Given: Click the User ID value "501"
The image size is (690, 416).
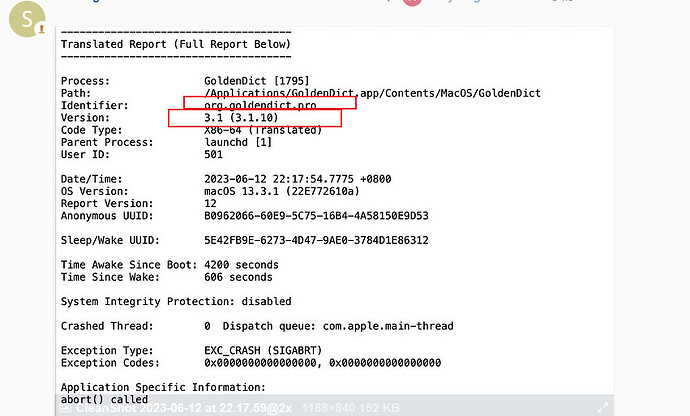Looking at the screenshot, I should (213, 155).
